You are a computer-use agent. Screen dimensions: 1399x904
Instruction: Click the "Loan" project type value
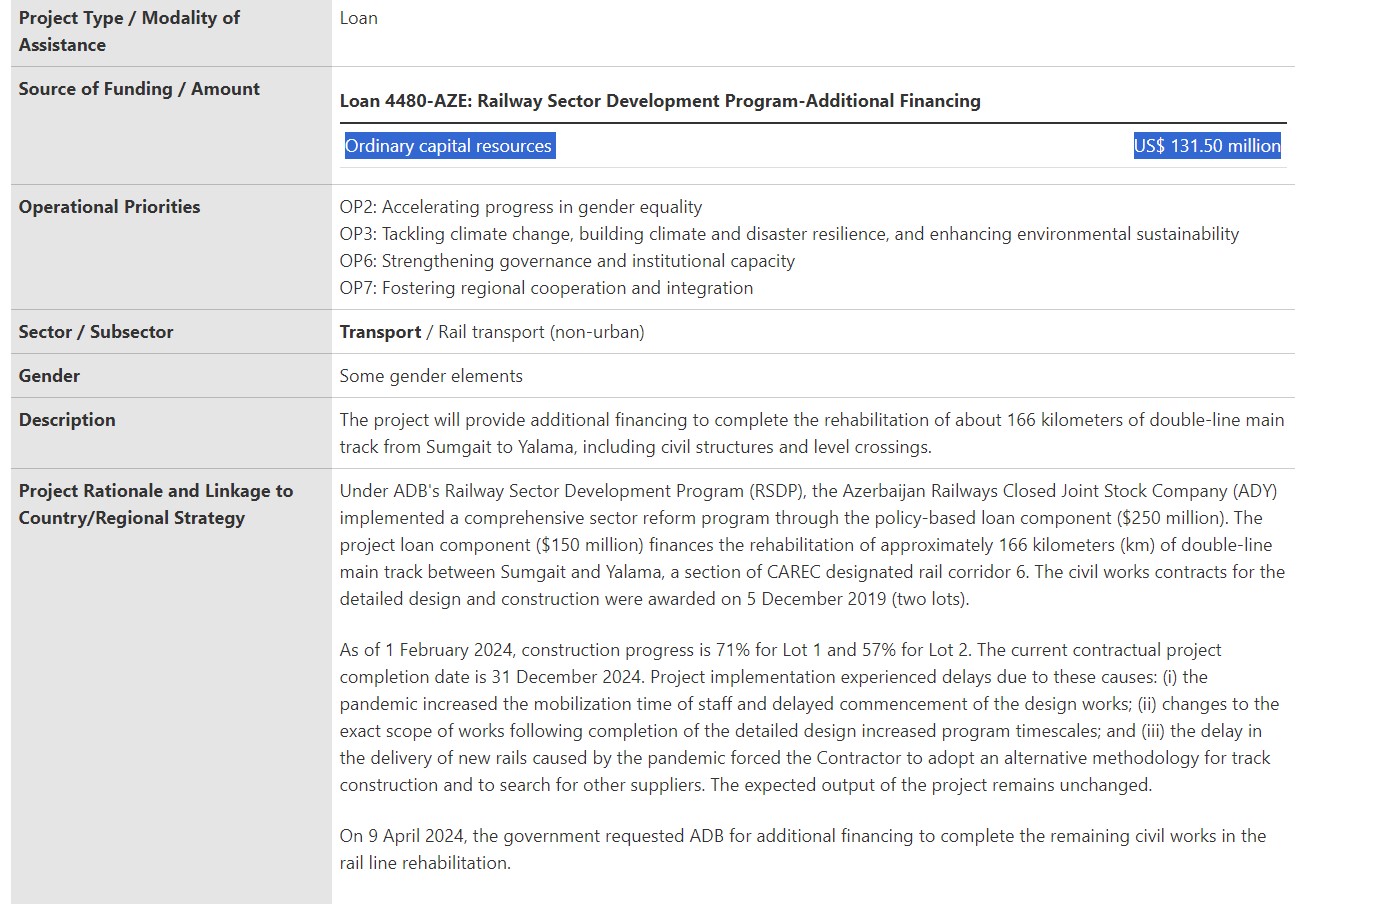pos(358,18)
